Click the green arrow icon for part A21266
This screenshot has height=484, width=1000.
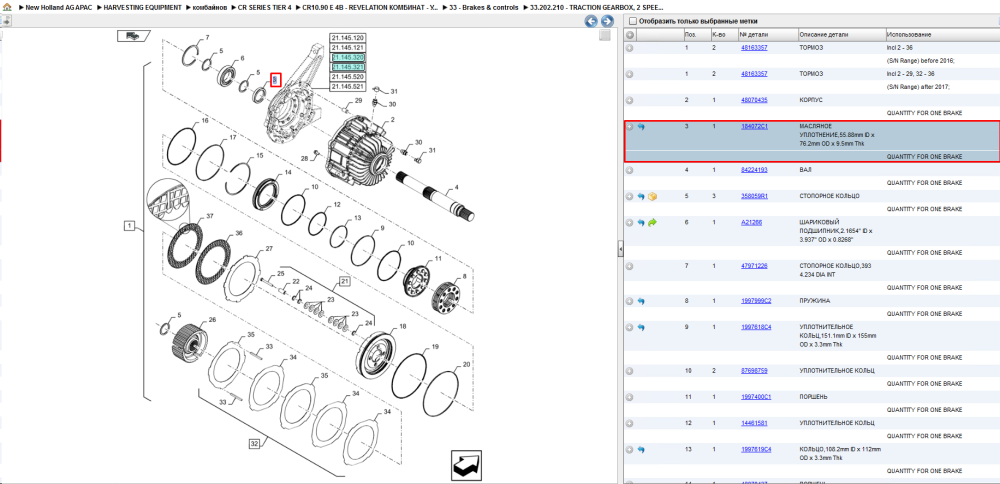pyautogui.click(x=652, y=223)
